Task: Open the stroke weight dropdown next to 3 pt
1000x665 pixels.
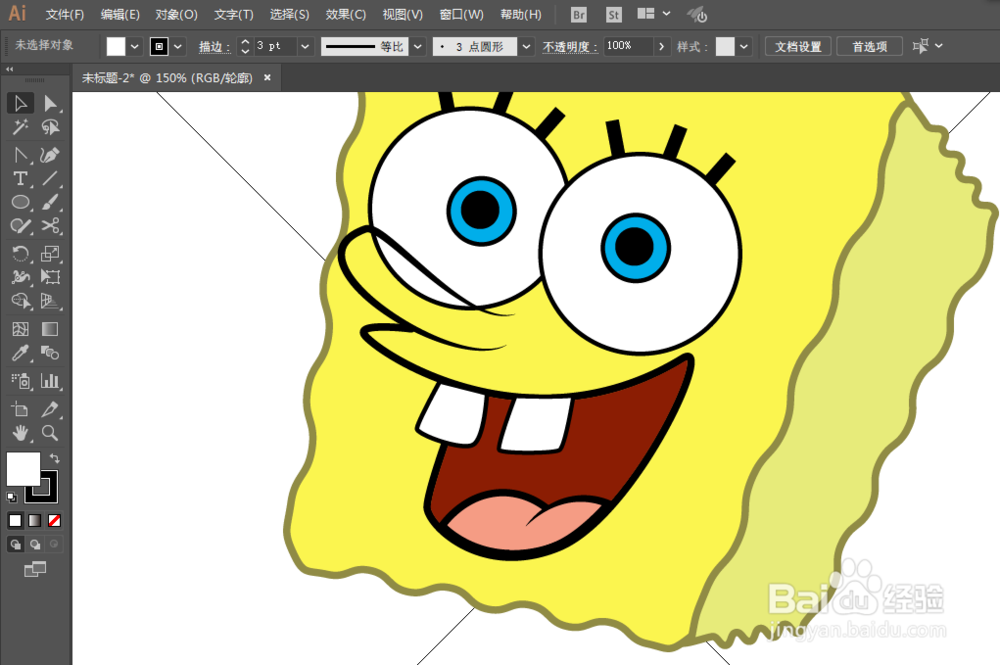Action: click(305, 47)
